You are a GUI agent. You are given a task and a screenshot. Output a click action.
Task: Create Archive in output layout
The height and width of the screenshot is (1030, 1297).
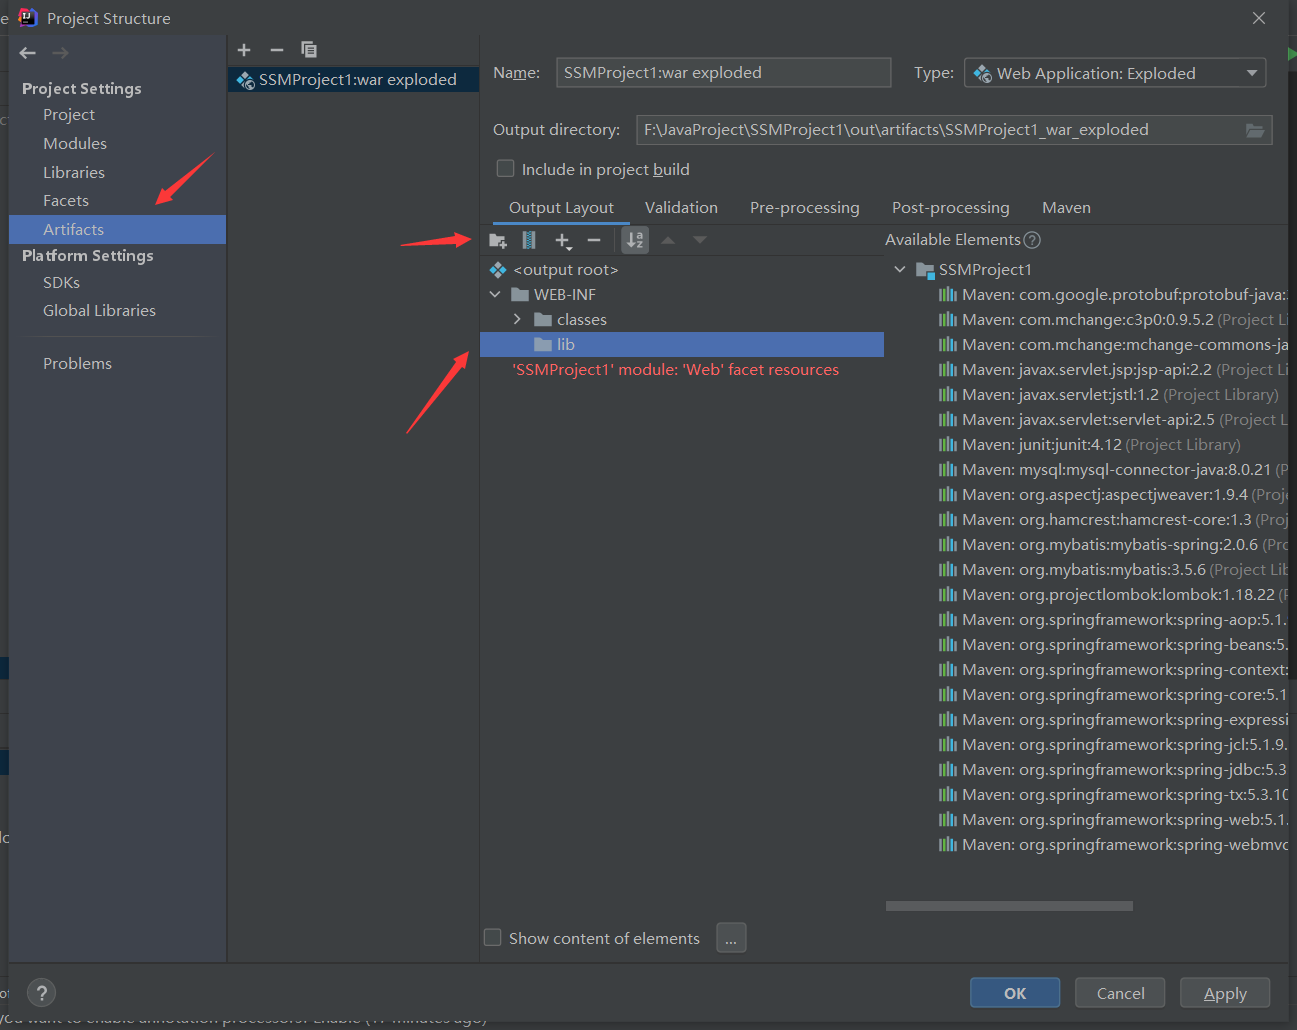tap(529, 240)
